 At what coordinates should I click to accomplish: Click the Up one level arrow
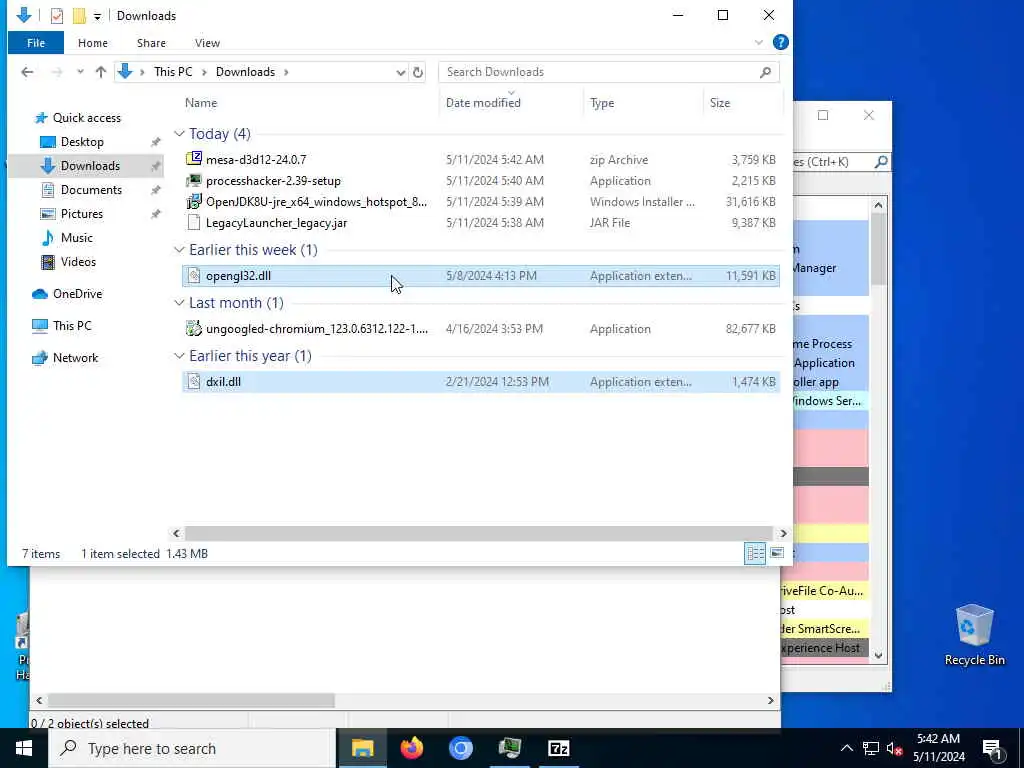point(101,72)
